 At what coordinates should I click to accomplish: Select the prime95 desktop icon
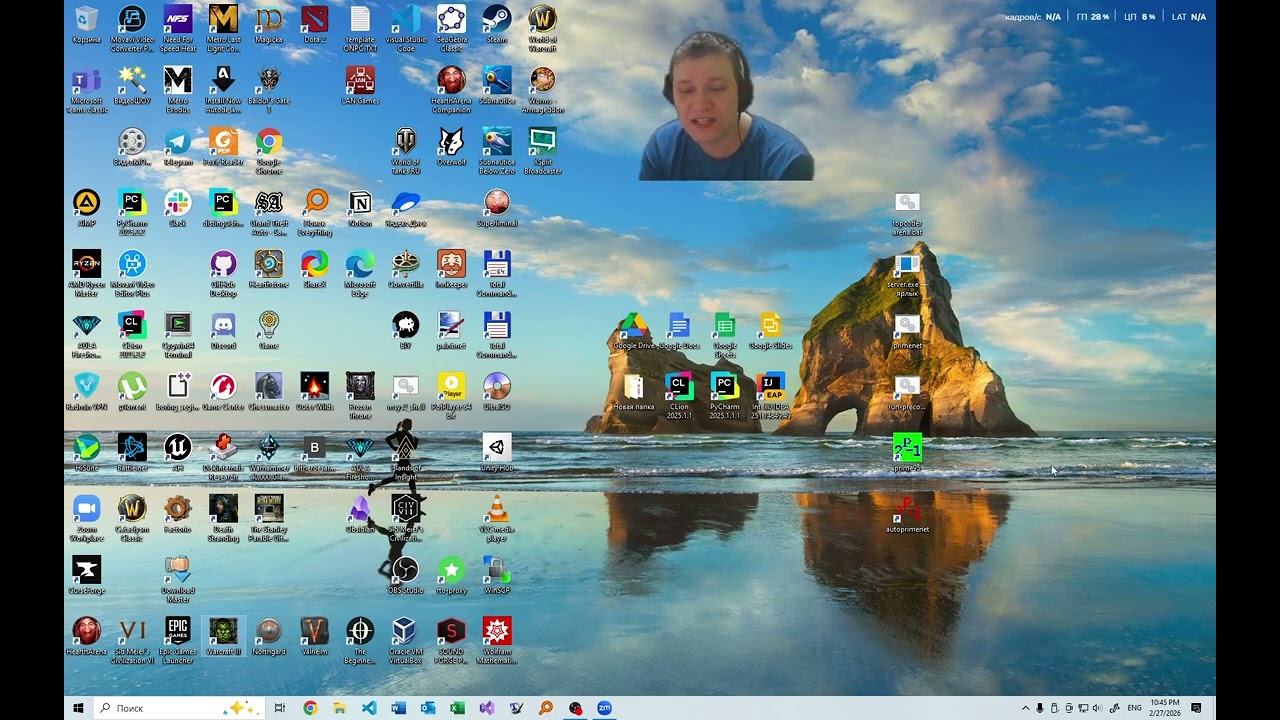pos(907,452)
